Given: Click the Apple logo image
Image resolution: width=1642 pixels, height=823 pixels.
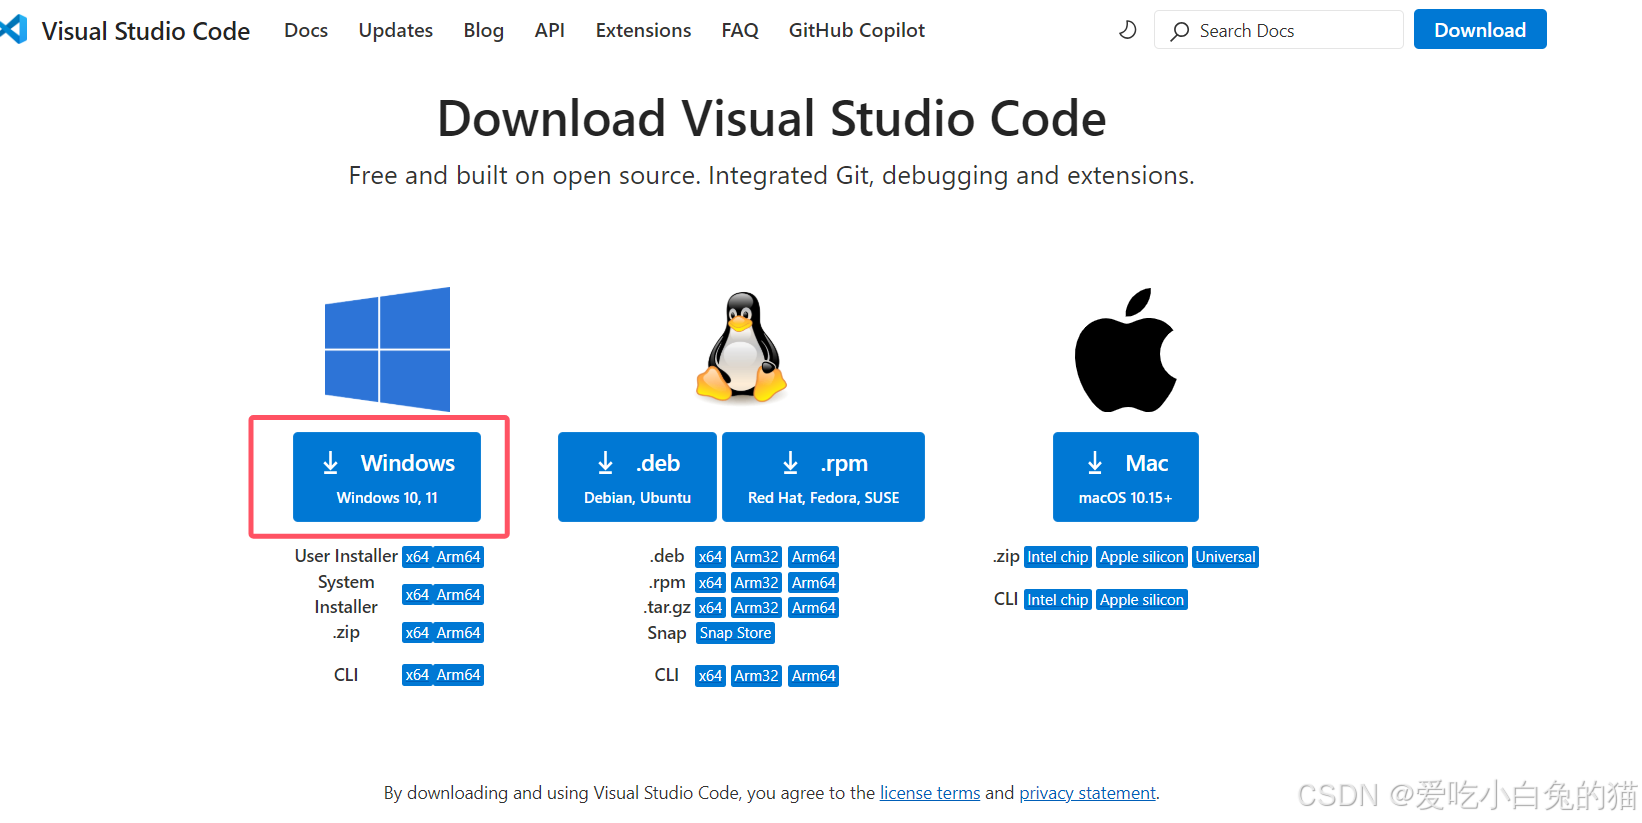Looking at the screenshot, I should (x=1125, y=350).
